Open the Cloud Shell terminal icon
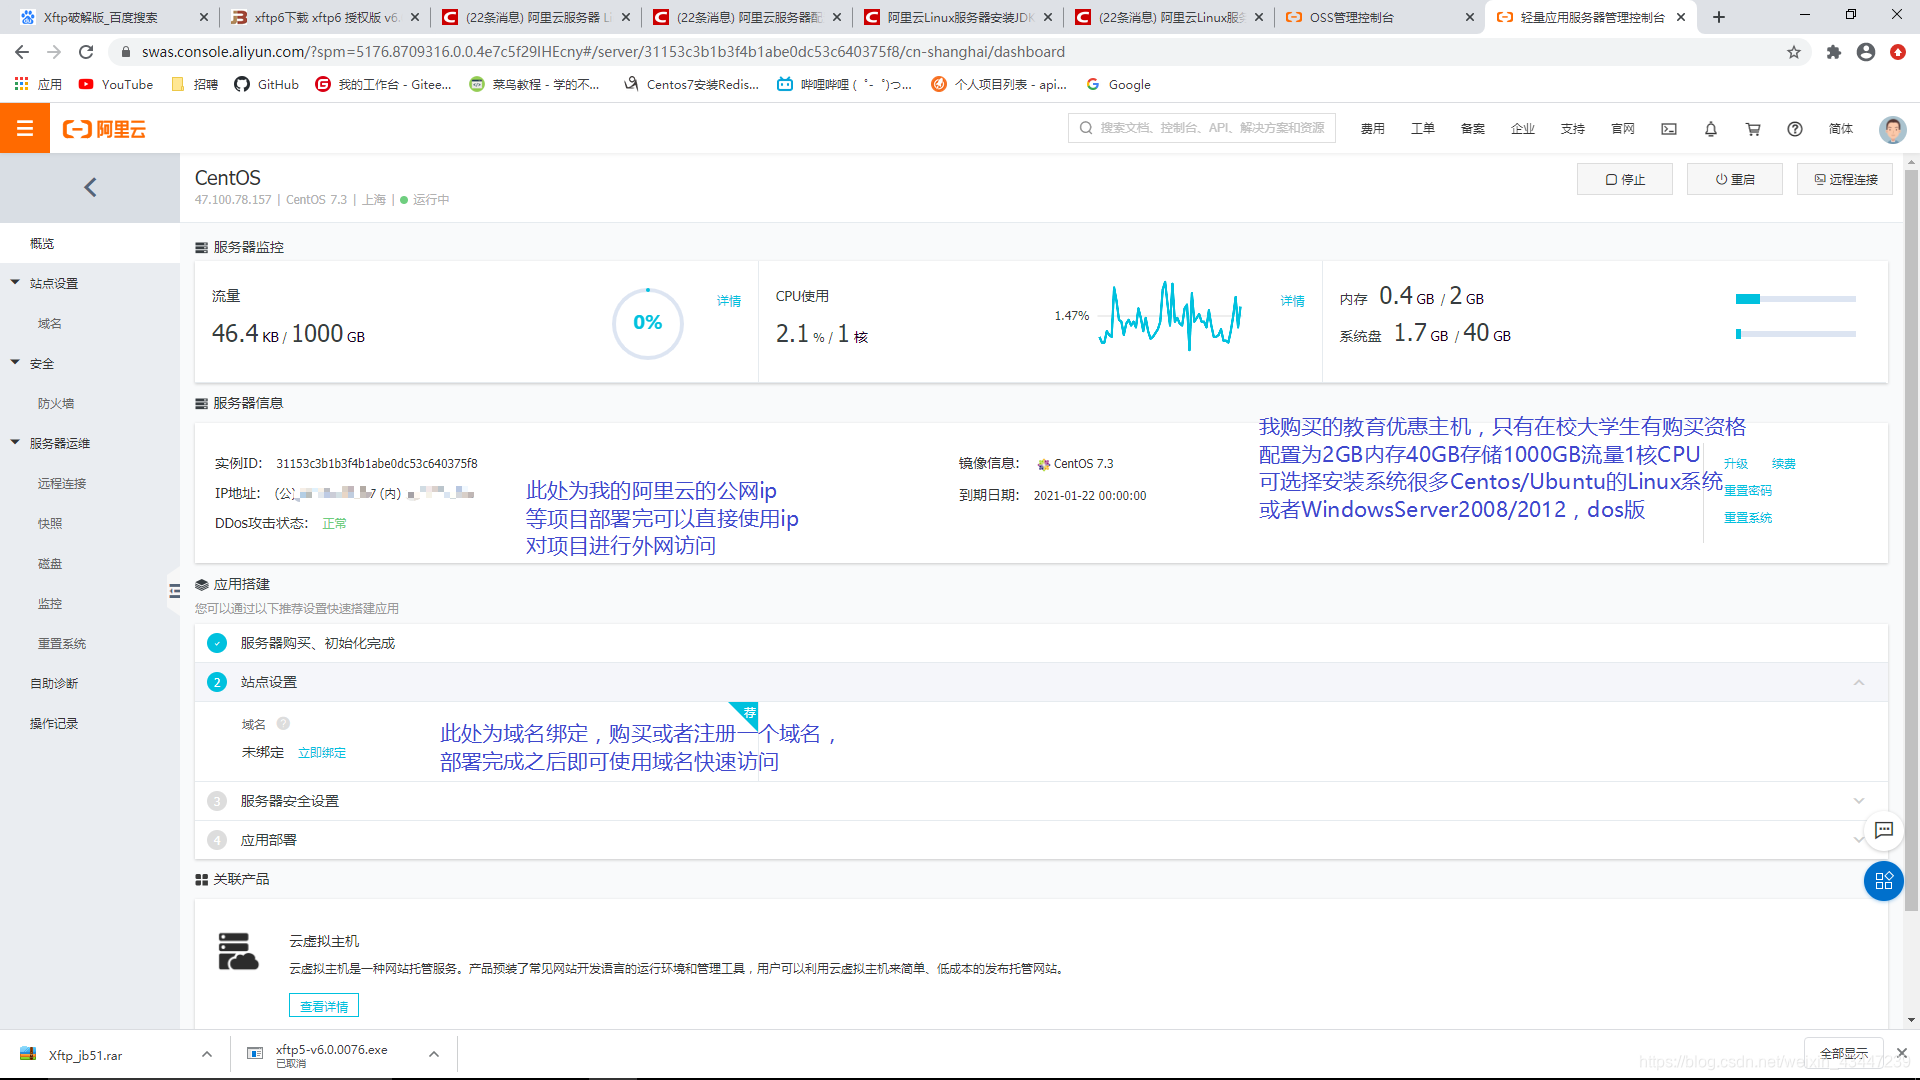1920x1080 pixels. click(1669, 129)
